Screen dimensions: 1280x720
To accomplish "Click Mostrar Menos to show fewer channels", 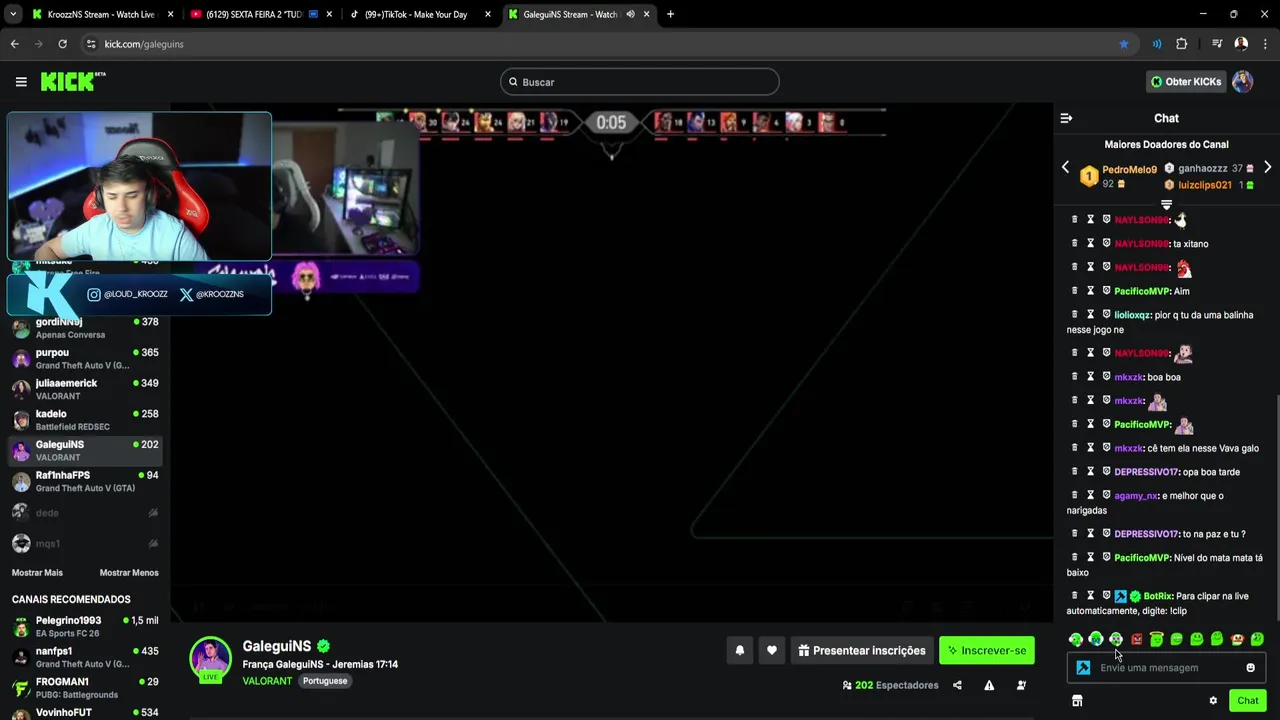I will pyautogui.click(x=129, y=573).
